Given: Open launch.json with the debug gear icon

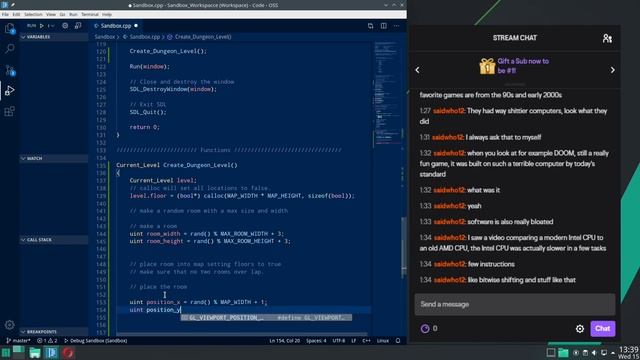Looking at the screenshot, I should click(x=65, y=26).
